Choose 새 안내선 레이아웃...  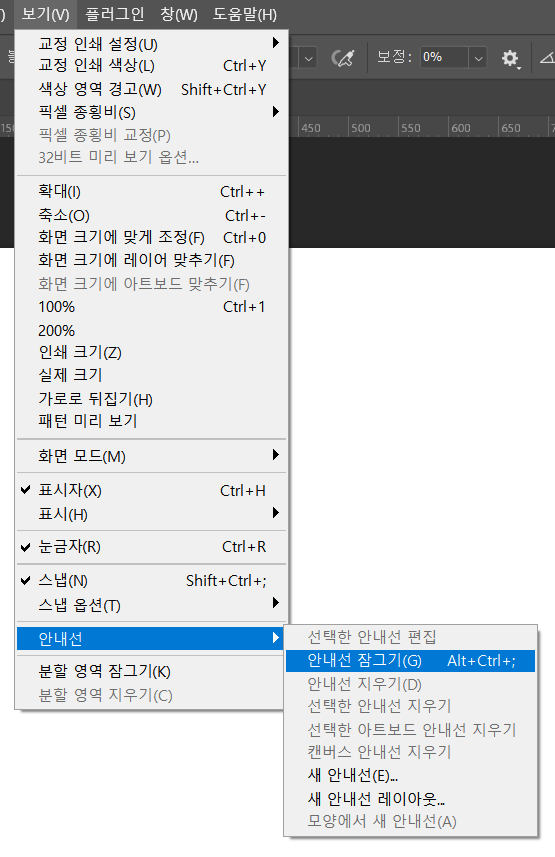coord(410,799)
